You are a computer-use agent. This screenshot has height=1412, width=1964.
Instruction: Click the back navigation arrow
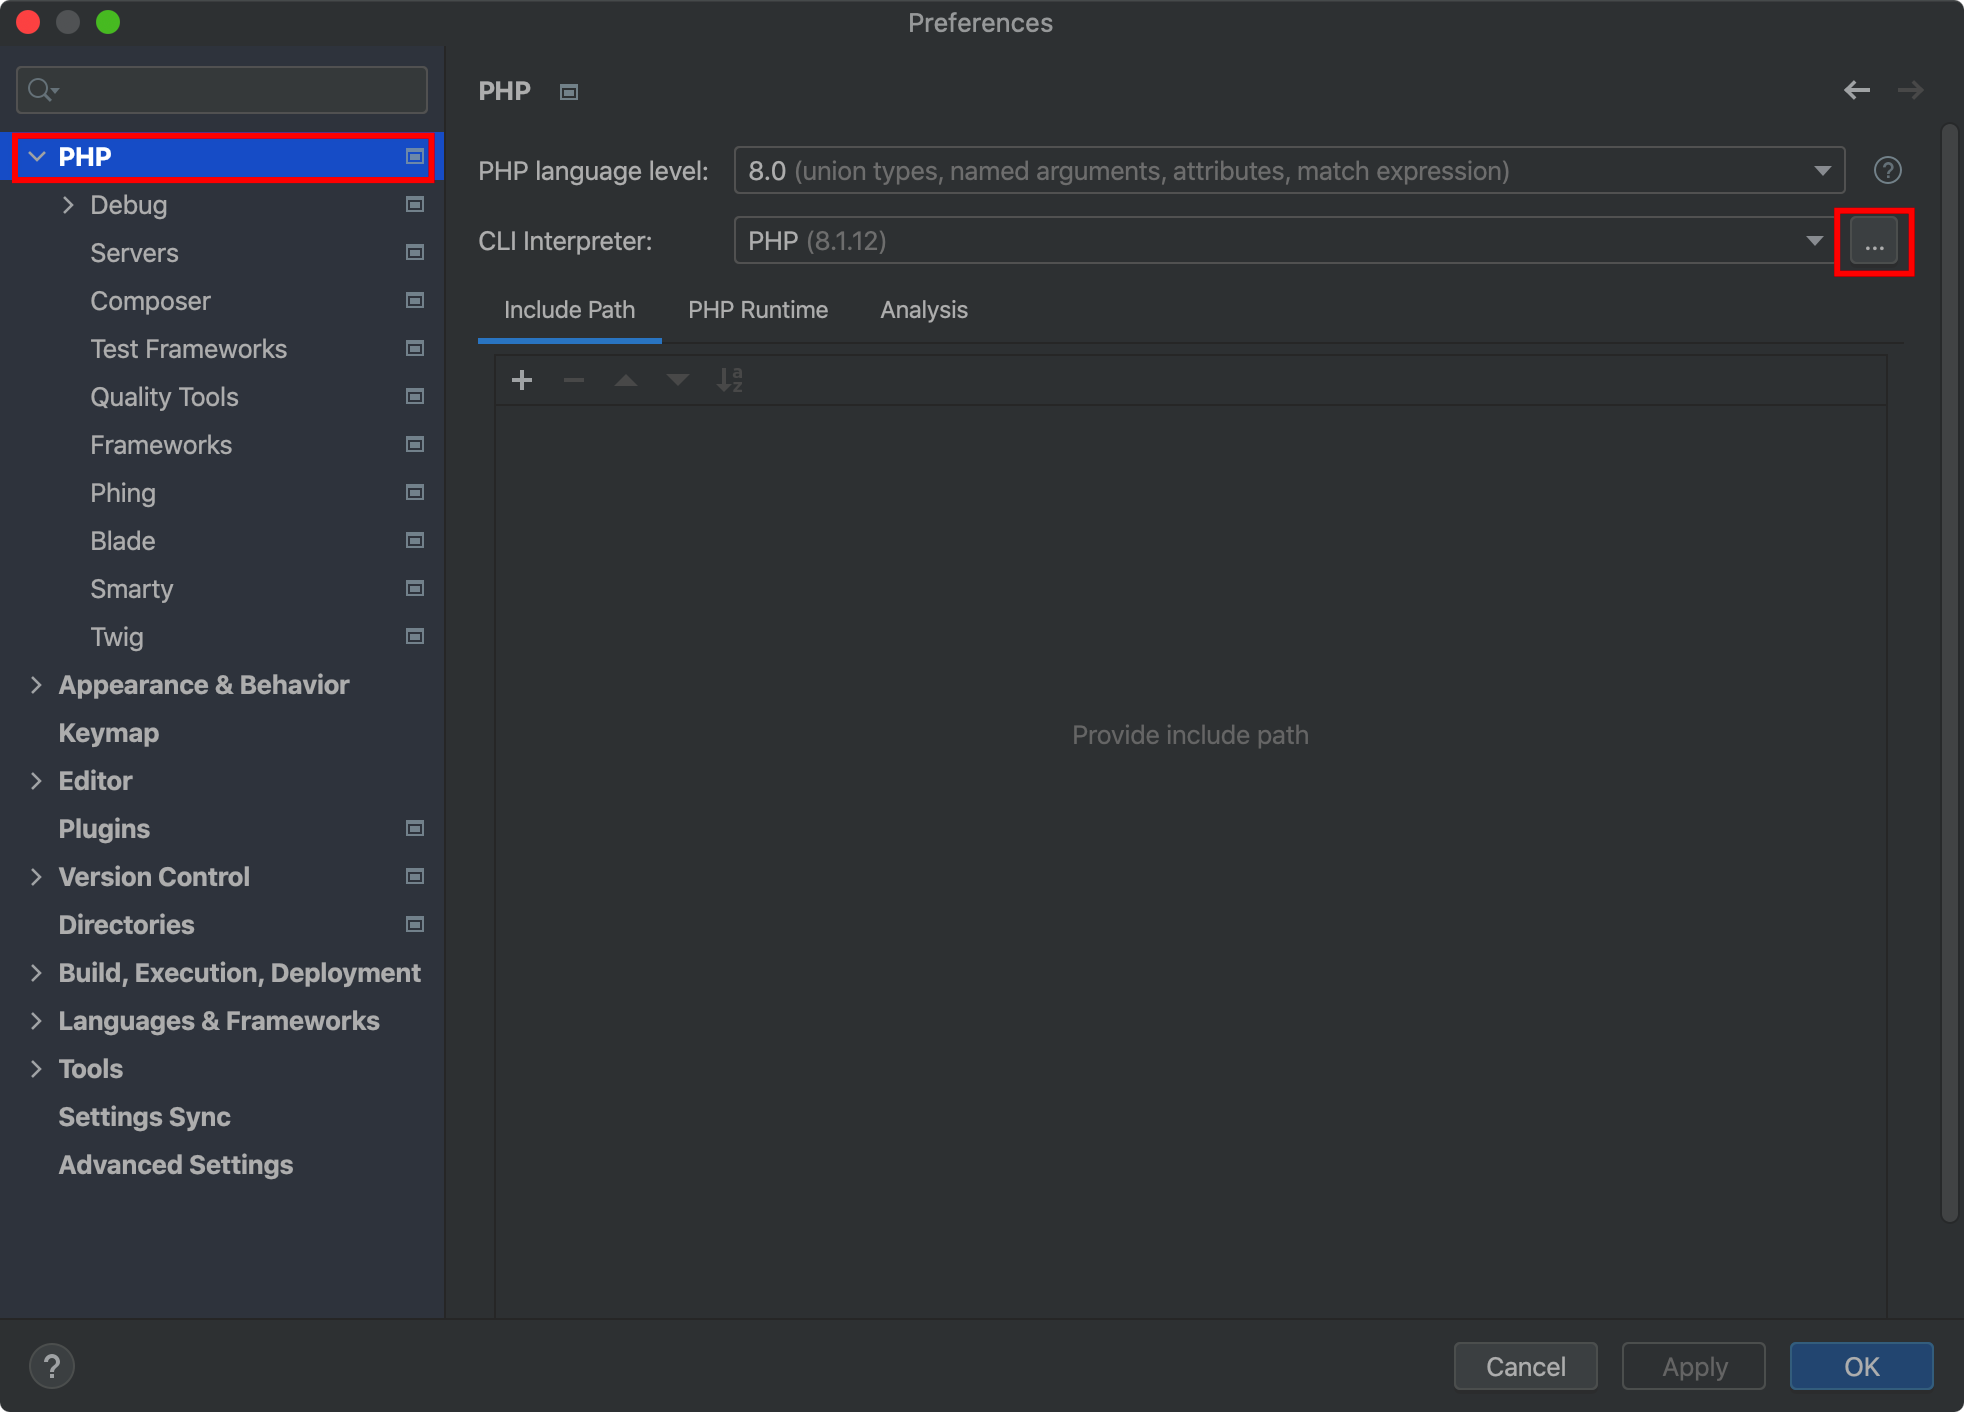[1856, 90]
